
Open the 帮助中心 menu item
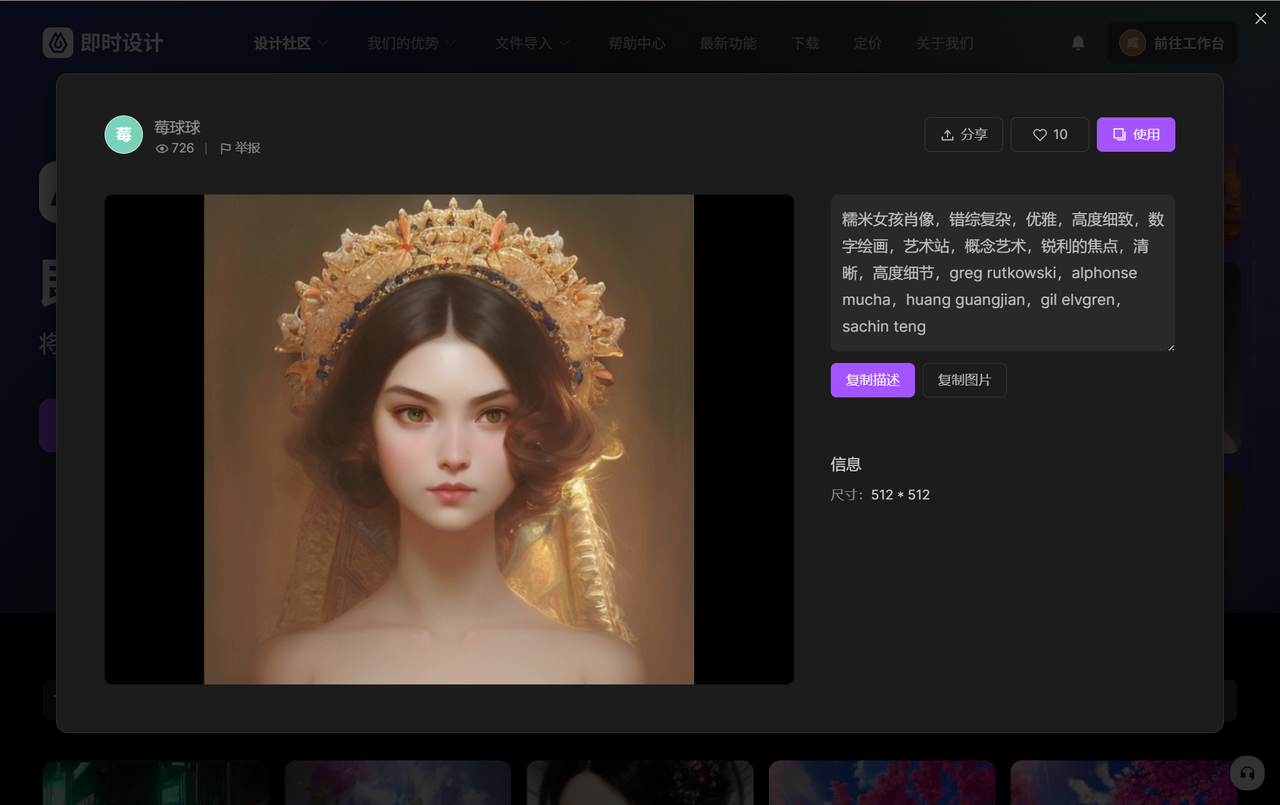[x=637, y=43]
